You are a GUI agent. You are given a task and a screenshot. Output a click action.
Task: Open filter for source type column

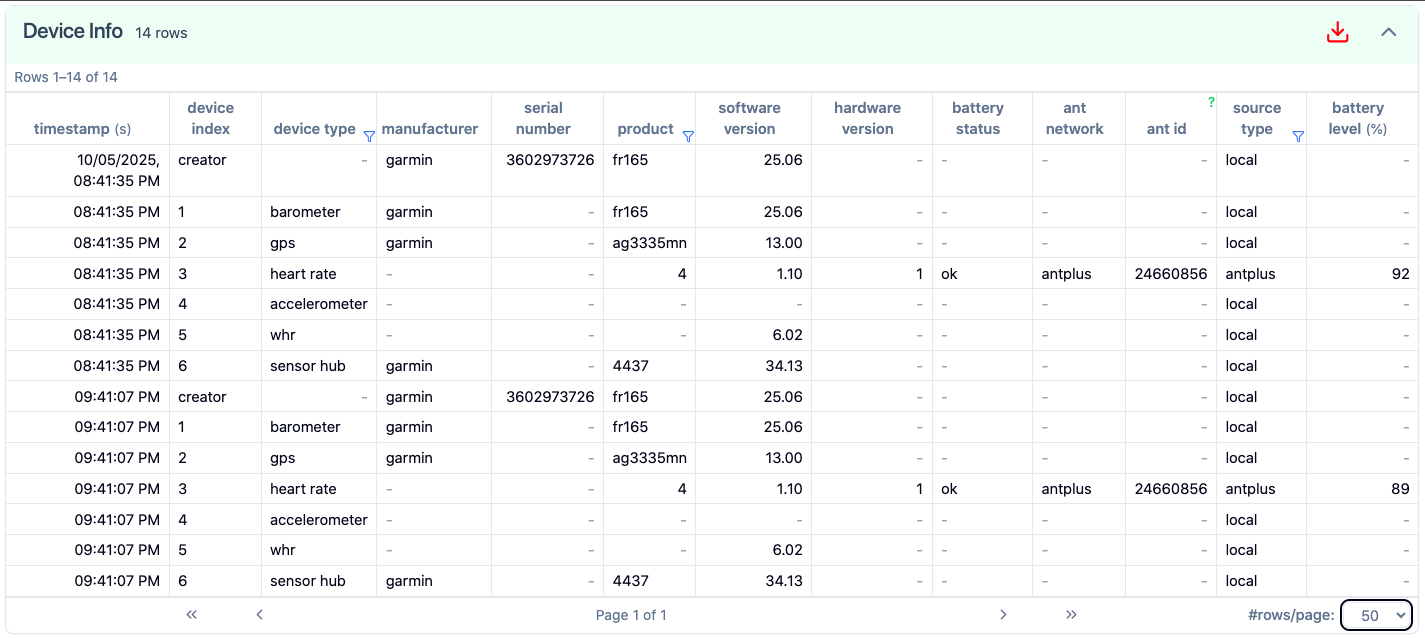click(x=1298, y=136)
